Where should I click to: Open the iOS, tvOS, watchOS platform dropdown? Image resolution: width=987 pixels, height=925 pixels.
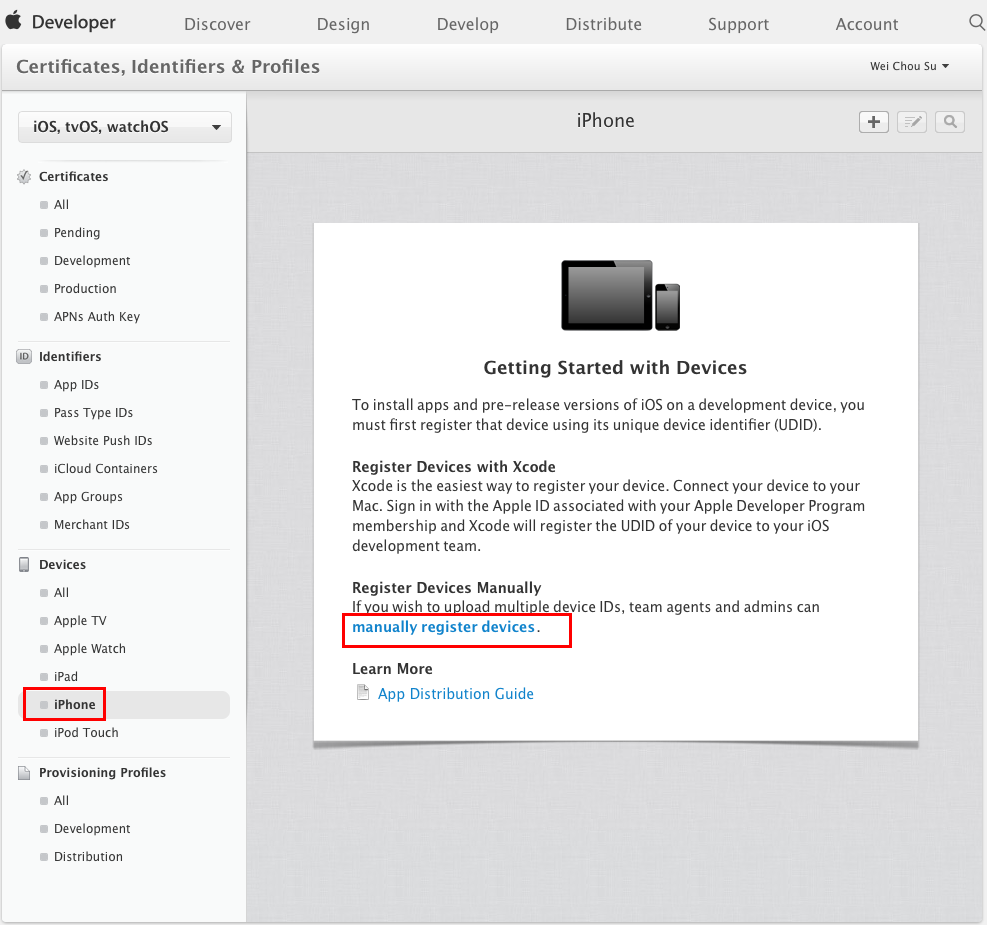(x=125, y=127)
